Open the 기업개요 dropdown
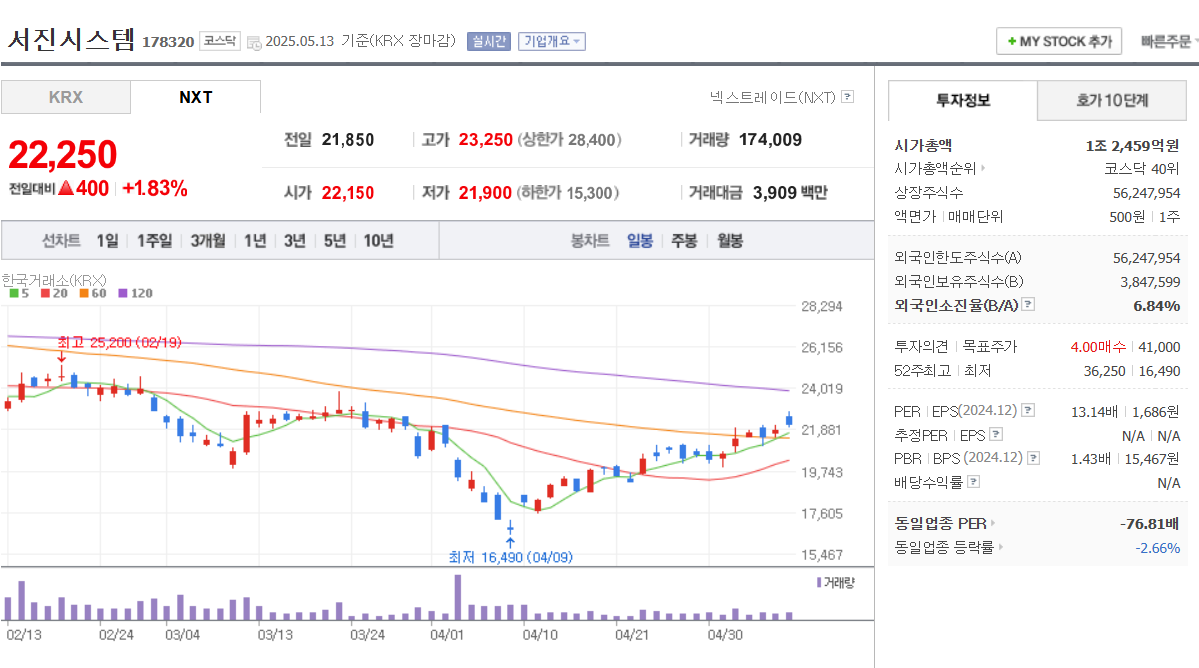 550,41
